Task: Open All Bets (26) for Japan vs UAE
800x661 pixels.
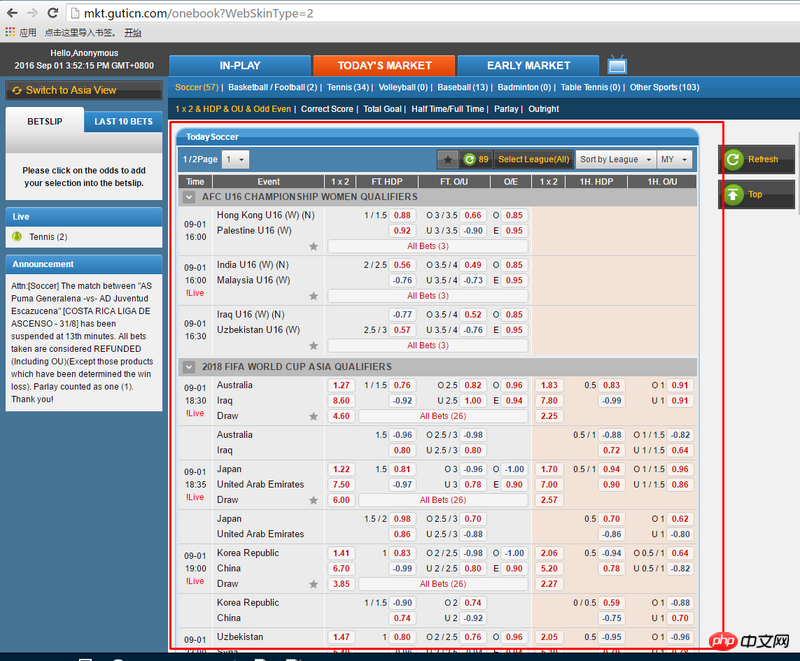Action: coord(443,500)
